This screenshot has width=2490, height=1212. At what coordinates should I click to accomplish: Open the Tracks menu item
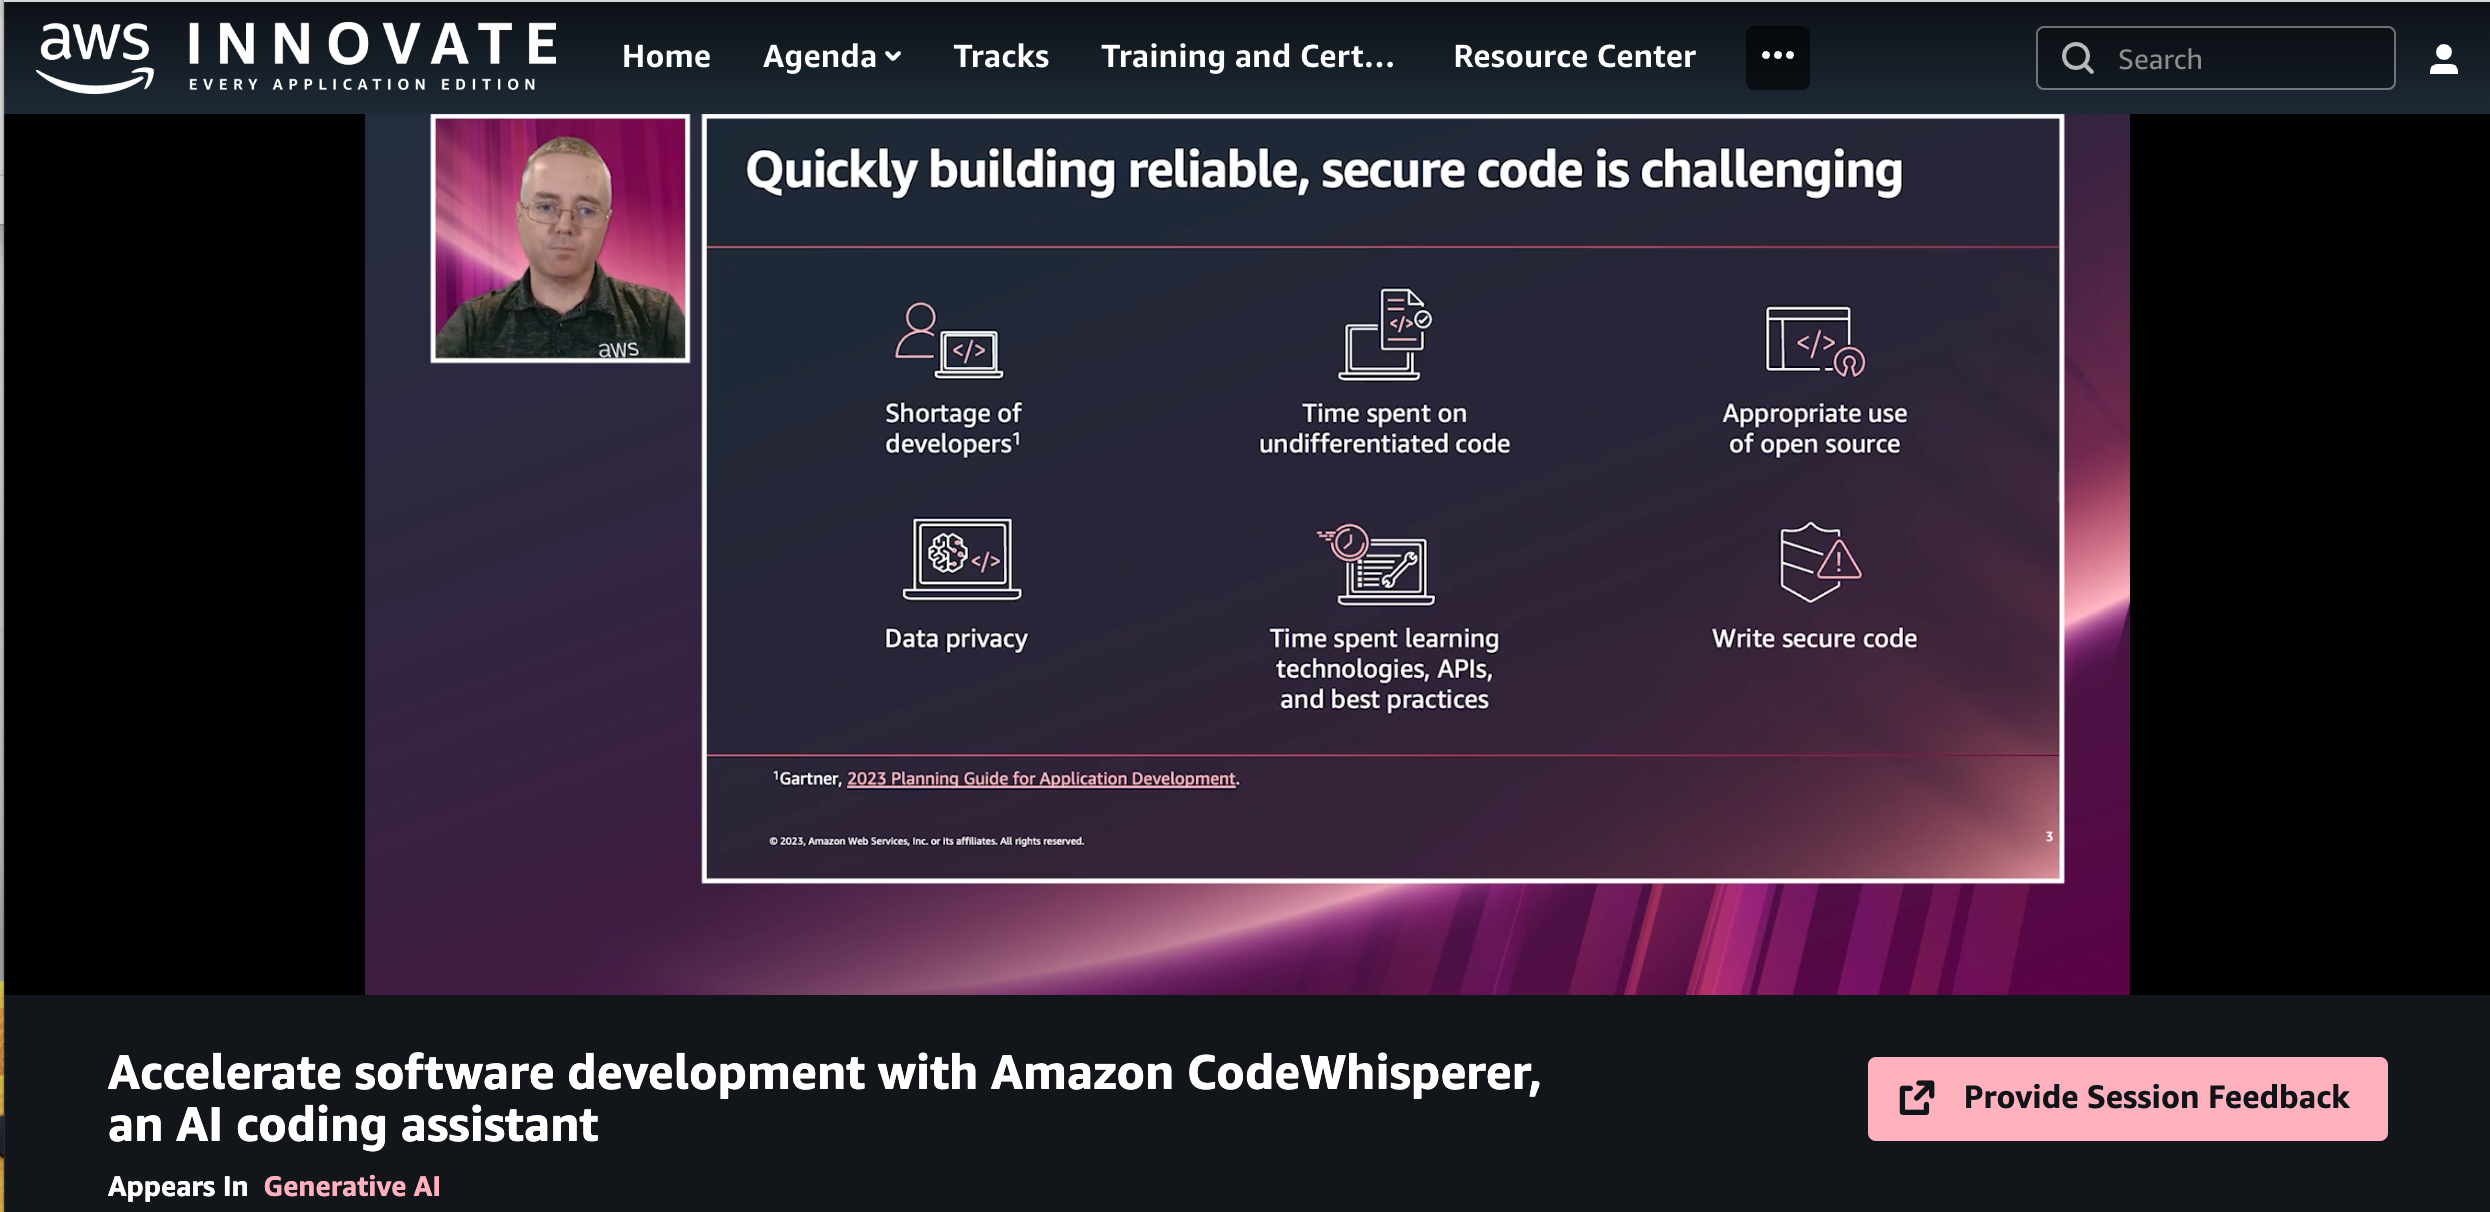point(1001,56)
